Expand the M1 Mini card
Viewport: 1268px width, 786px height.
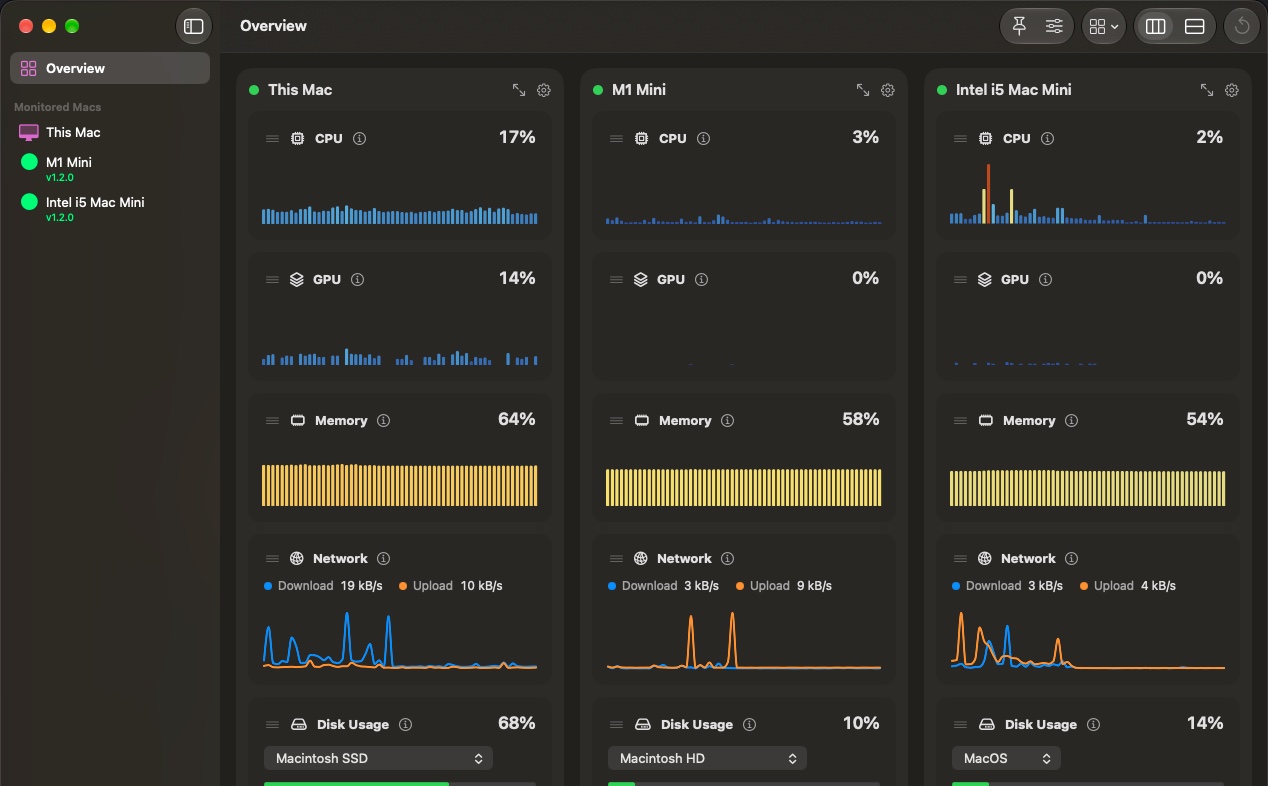863,90
